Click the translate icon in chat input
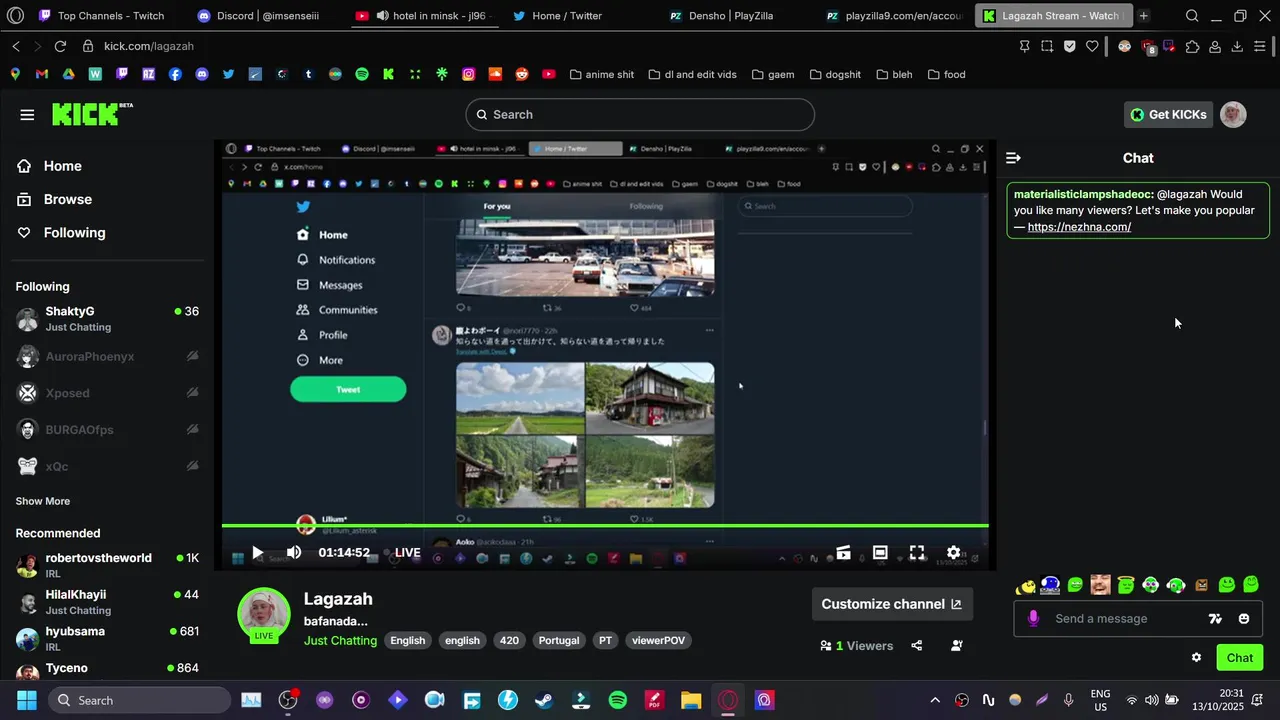The height and width of the screenshot is (720, 1280). pyautogui.click(x=1215, y=619)
